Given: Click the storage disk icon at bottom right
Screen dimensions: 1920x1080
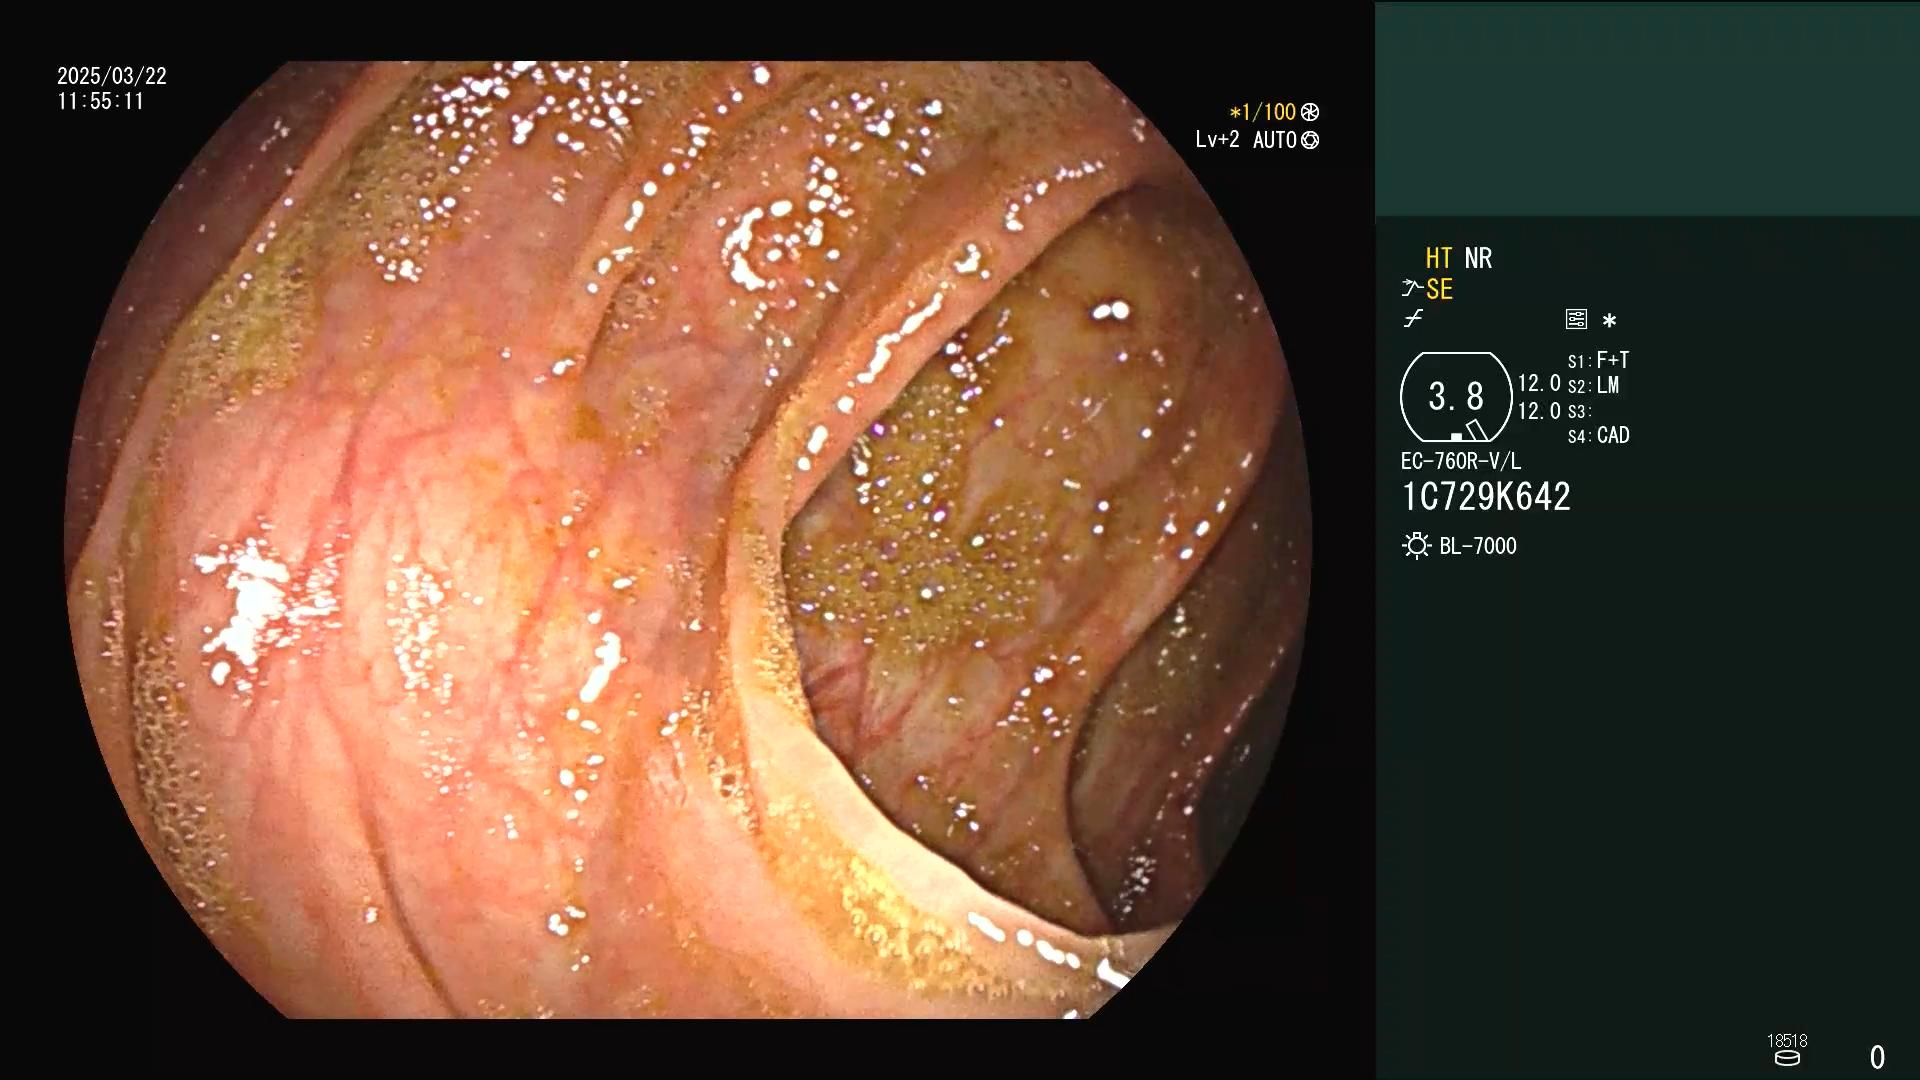Looking at the screenshot, I should tap(1787, 1058).
